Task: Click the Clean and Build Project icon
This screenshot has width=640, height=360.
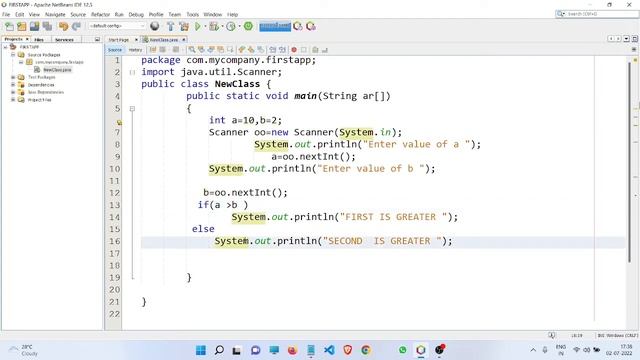Action: [x=184, y=27]
